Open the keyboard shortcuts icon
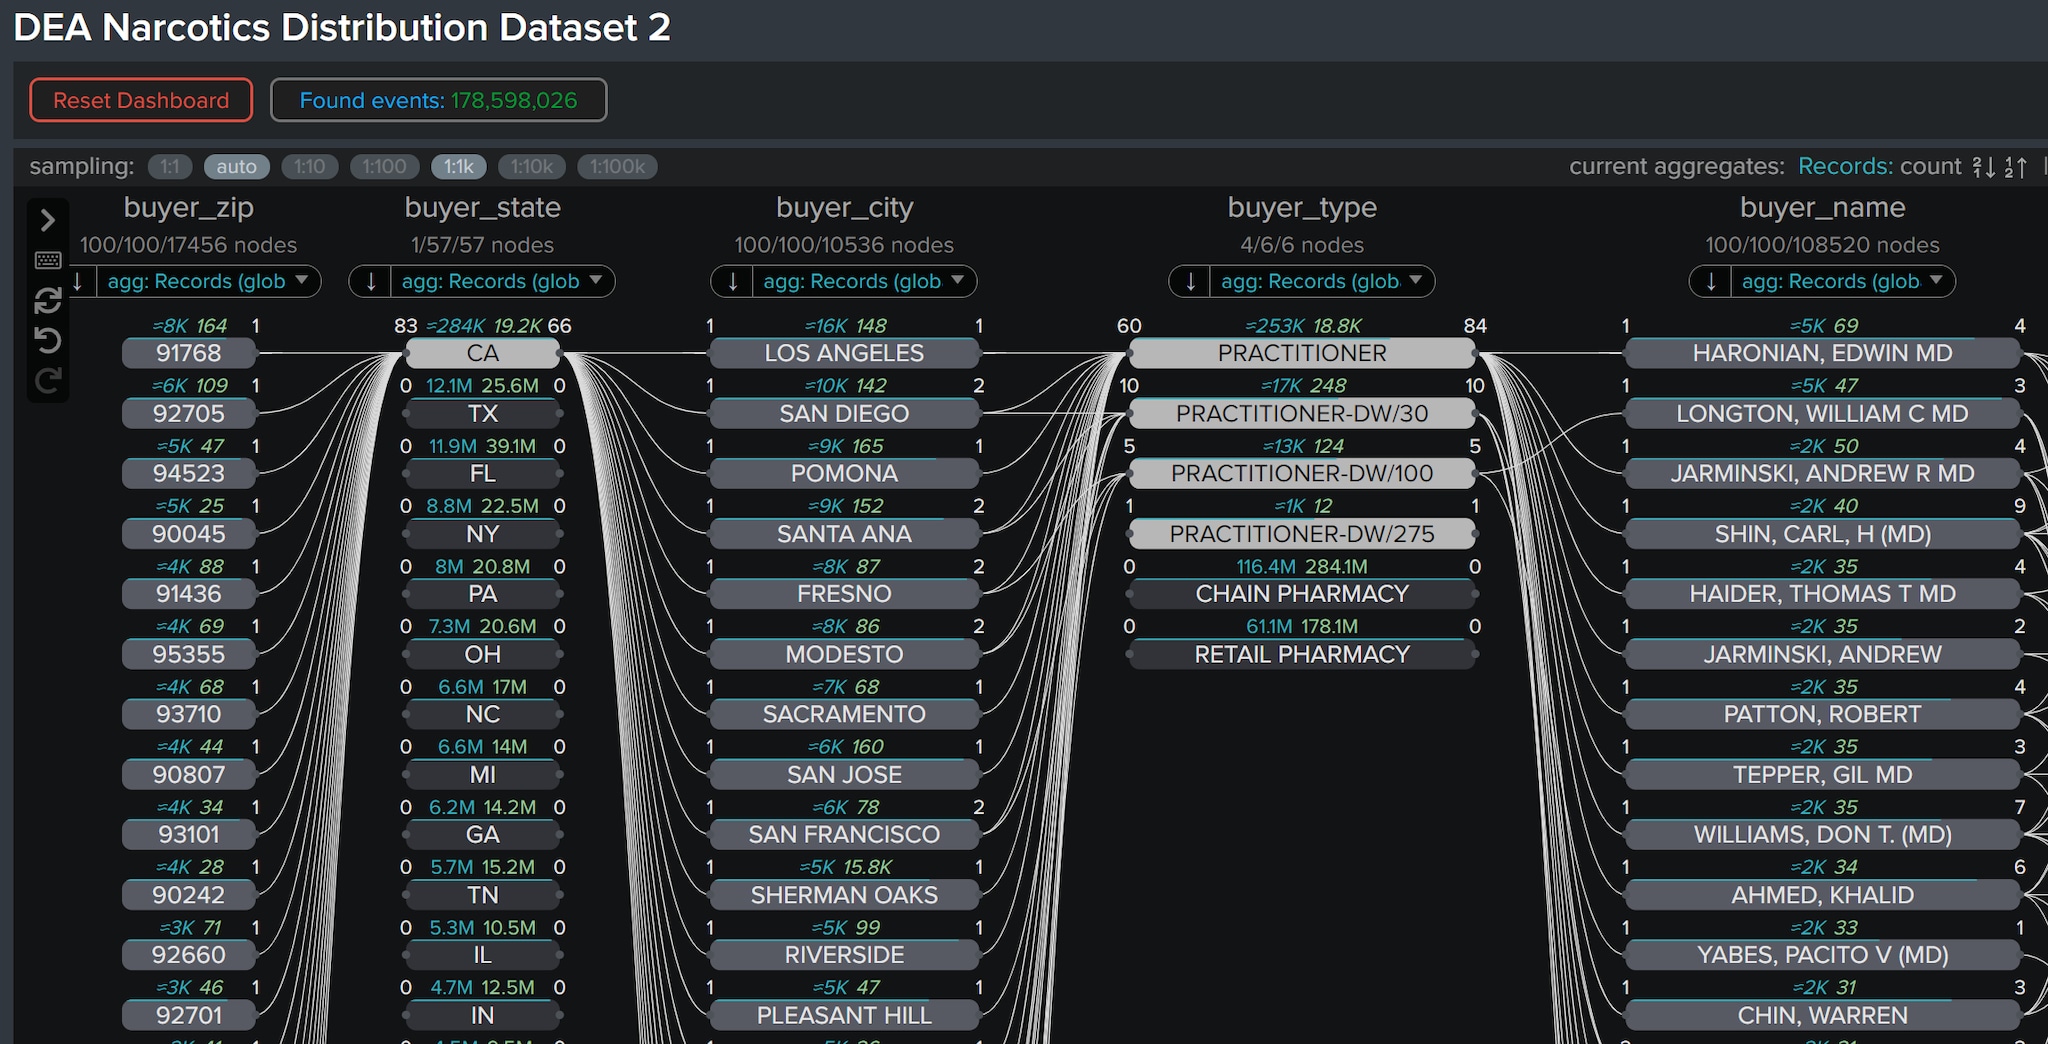Image resolution: width=2048 pixels, height=1044 pixels. (48, 260)
